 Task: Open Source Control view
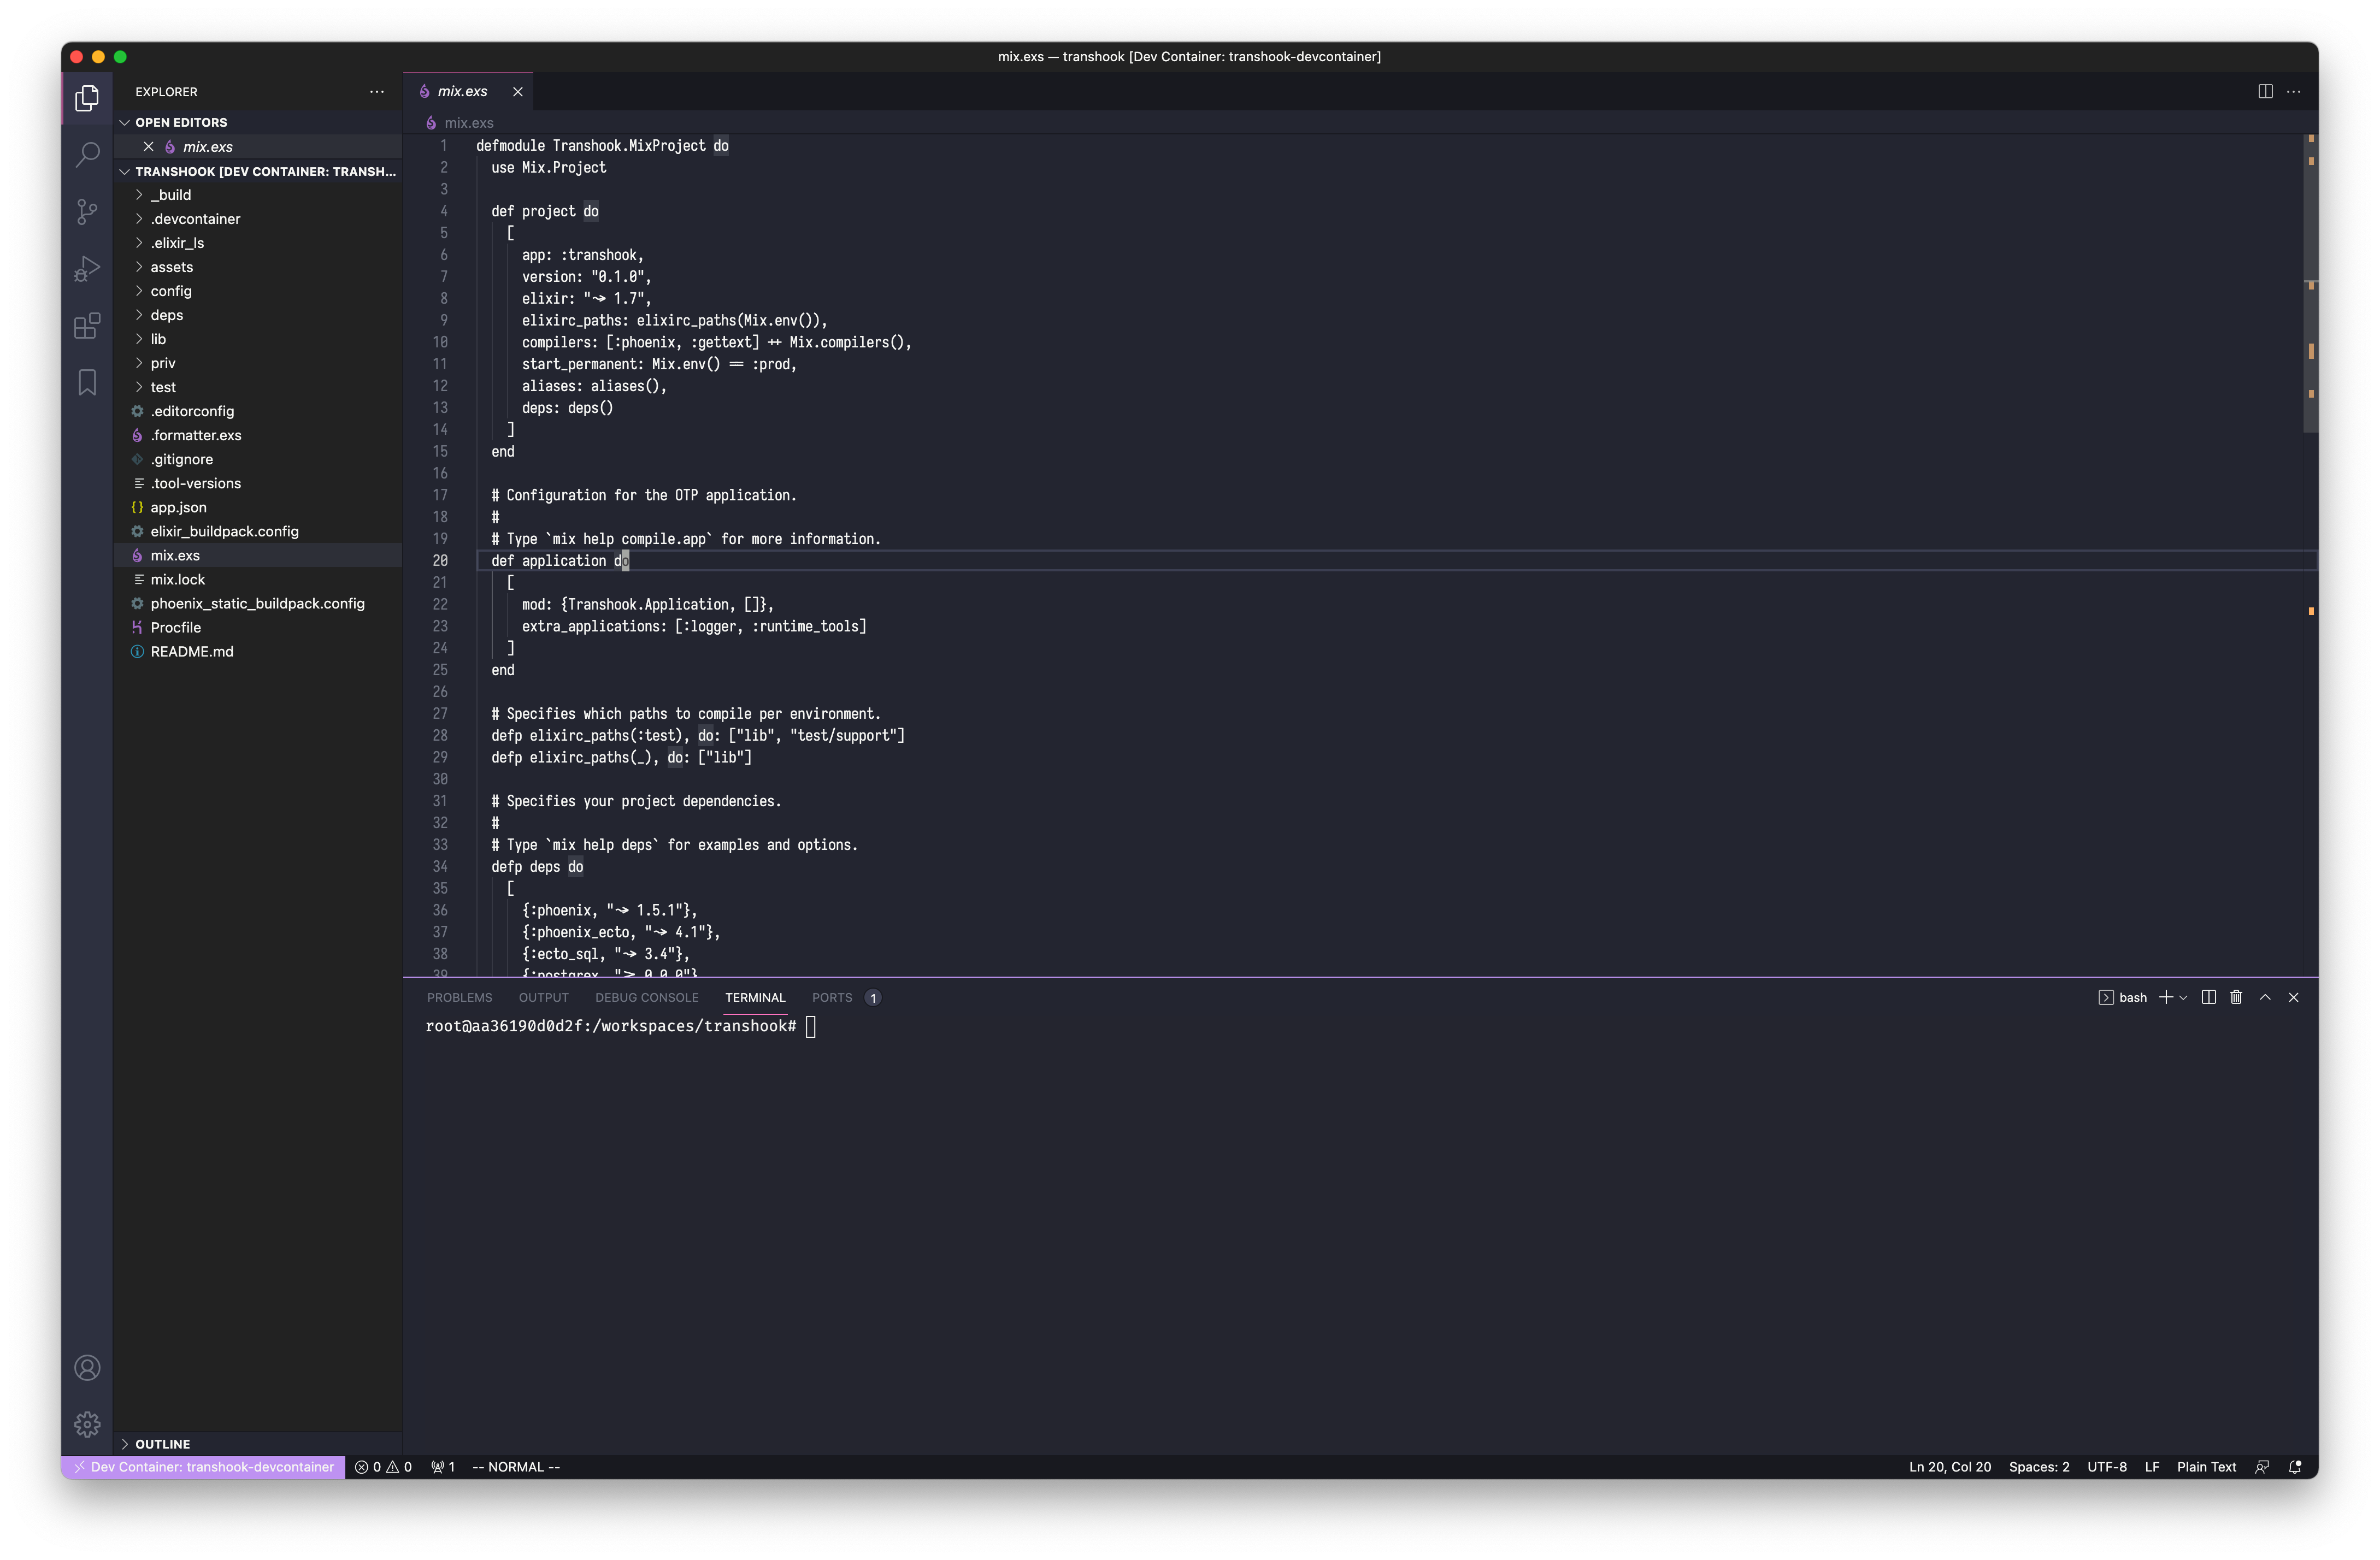[x=87, y=211]
